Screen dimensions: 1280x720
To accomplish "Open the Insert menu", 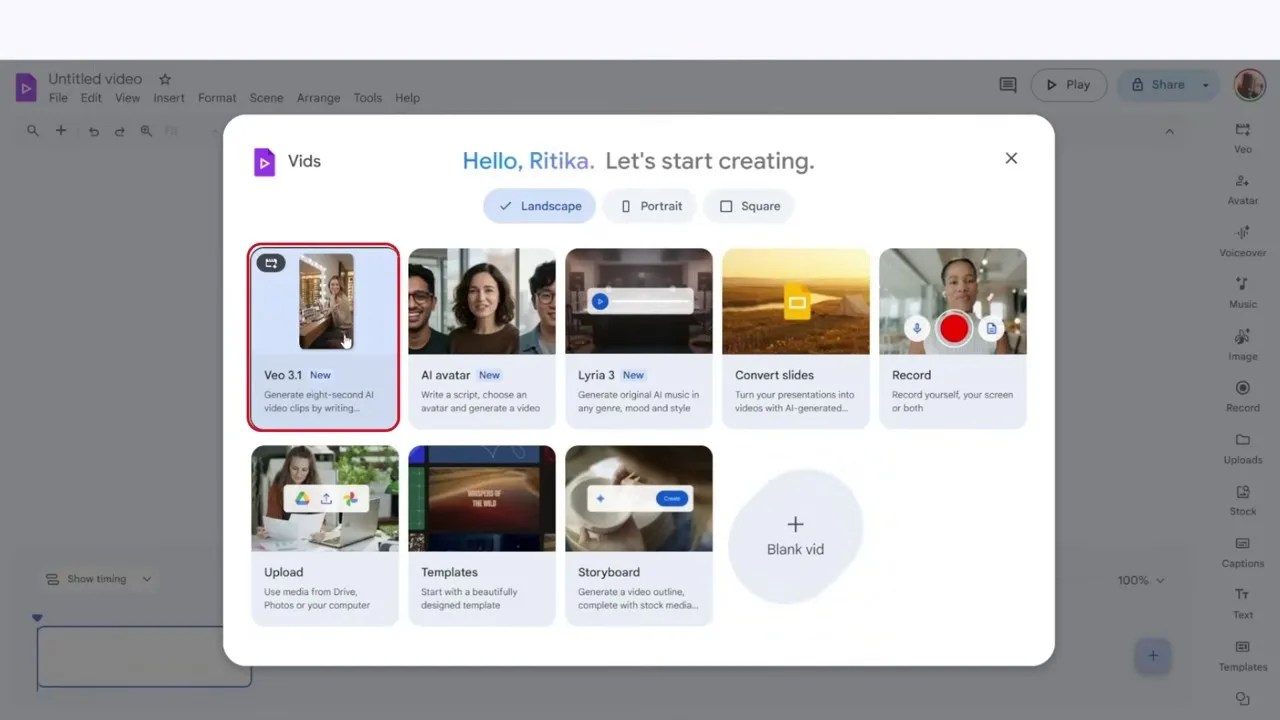I will (x=169, y=98).
